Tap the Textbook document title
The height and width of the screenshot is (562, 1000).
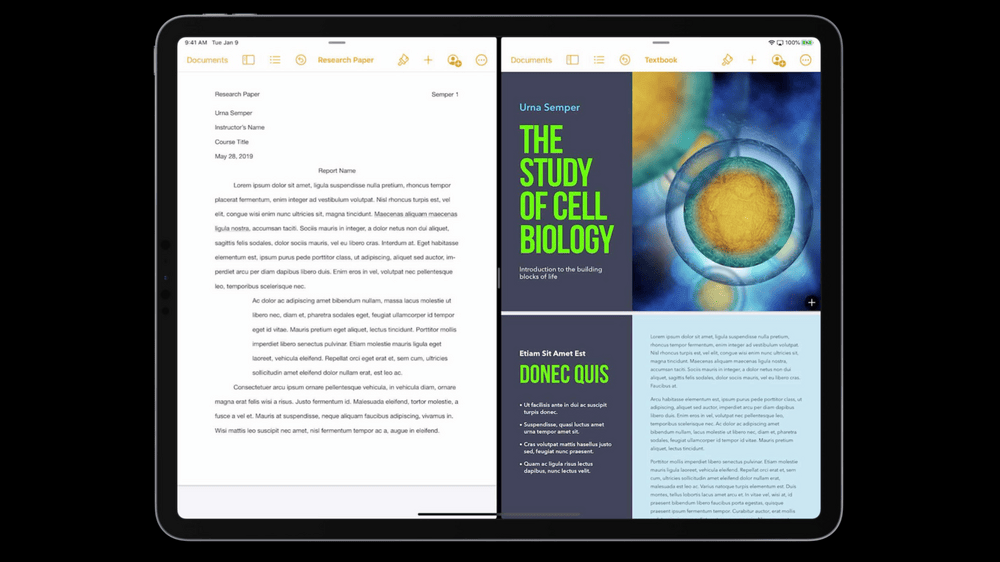[x=660, y=60]
